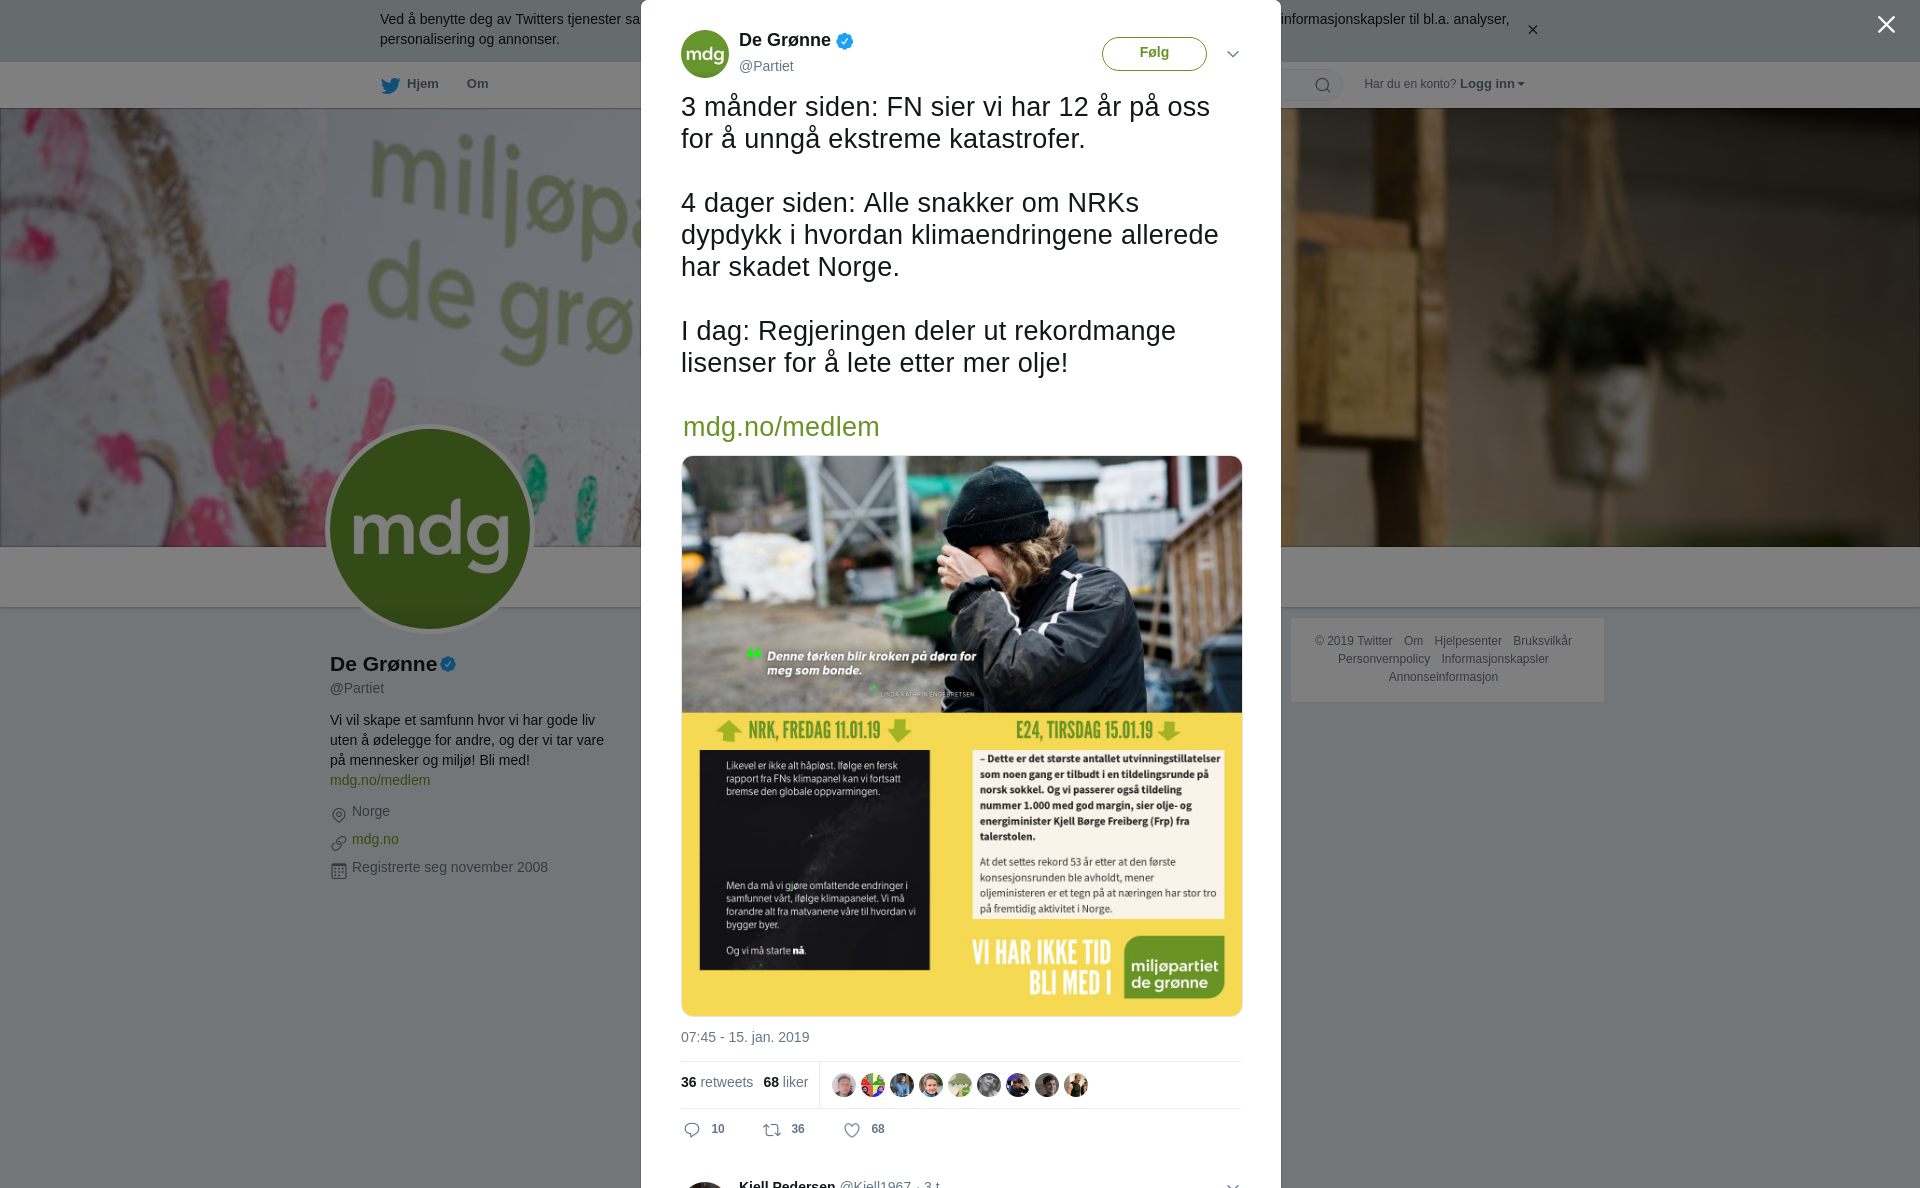Close the tweet overlay with X
The width and height of the screenshot is (1920, 1188).
pos(1886,25)
